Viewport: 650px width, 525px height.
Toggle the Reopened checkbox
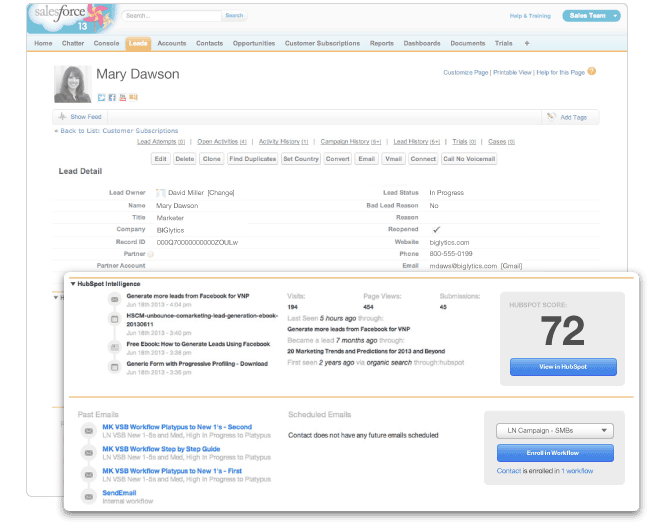coord(436,229)
